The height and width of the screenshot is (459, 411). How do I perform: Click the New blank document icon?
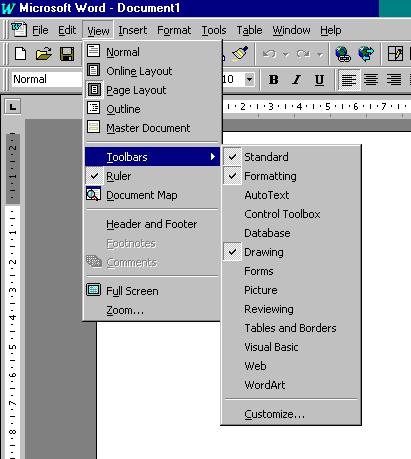(20, 54)
